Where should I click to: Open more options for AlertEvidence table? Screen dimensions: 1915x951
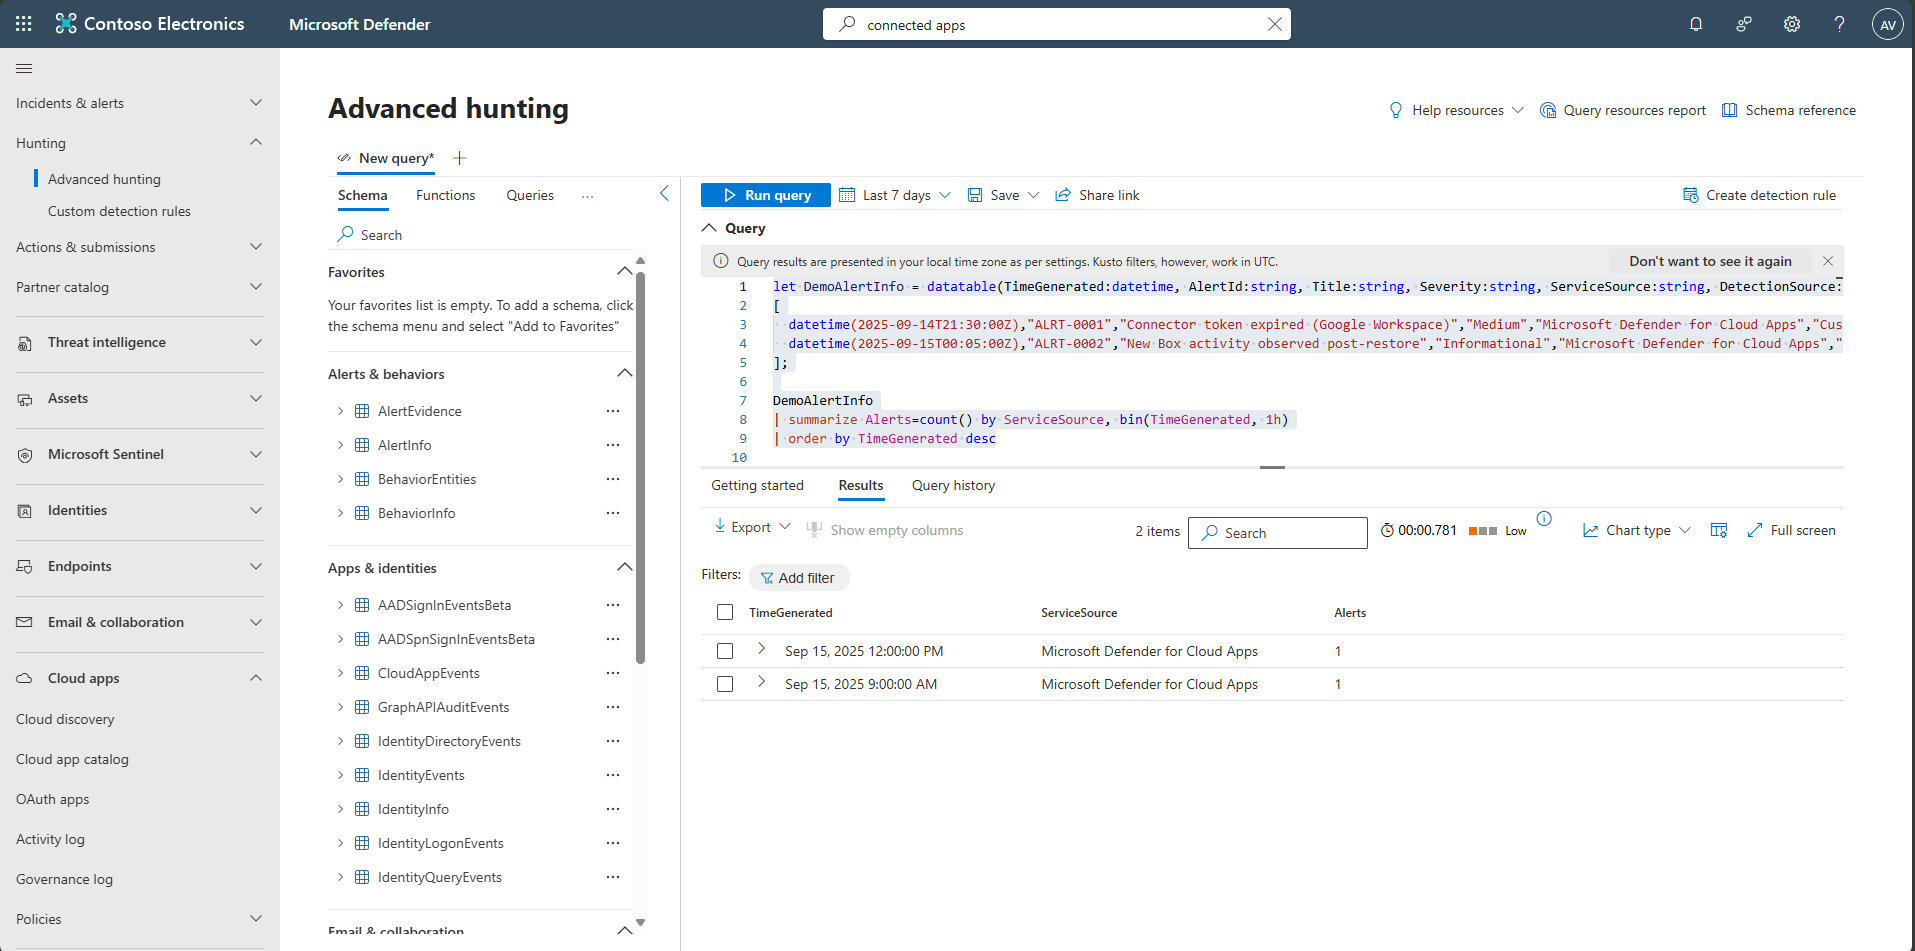point(613,411)
